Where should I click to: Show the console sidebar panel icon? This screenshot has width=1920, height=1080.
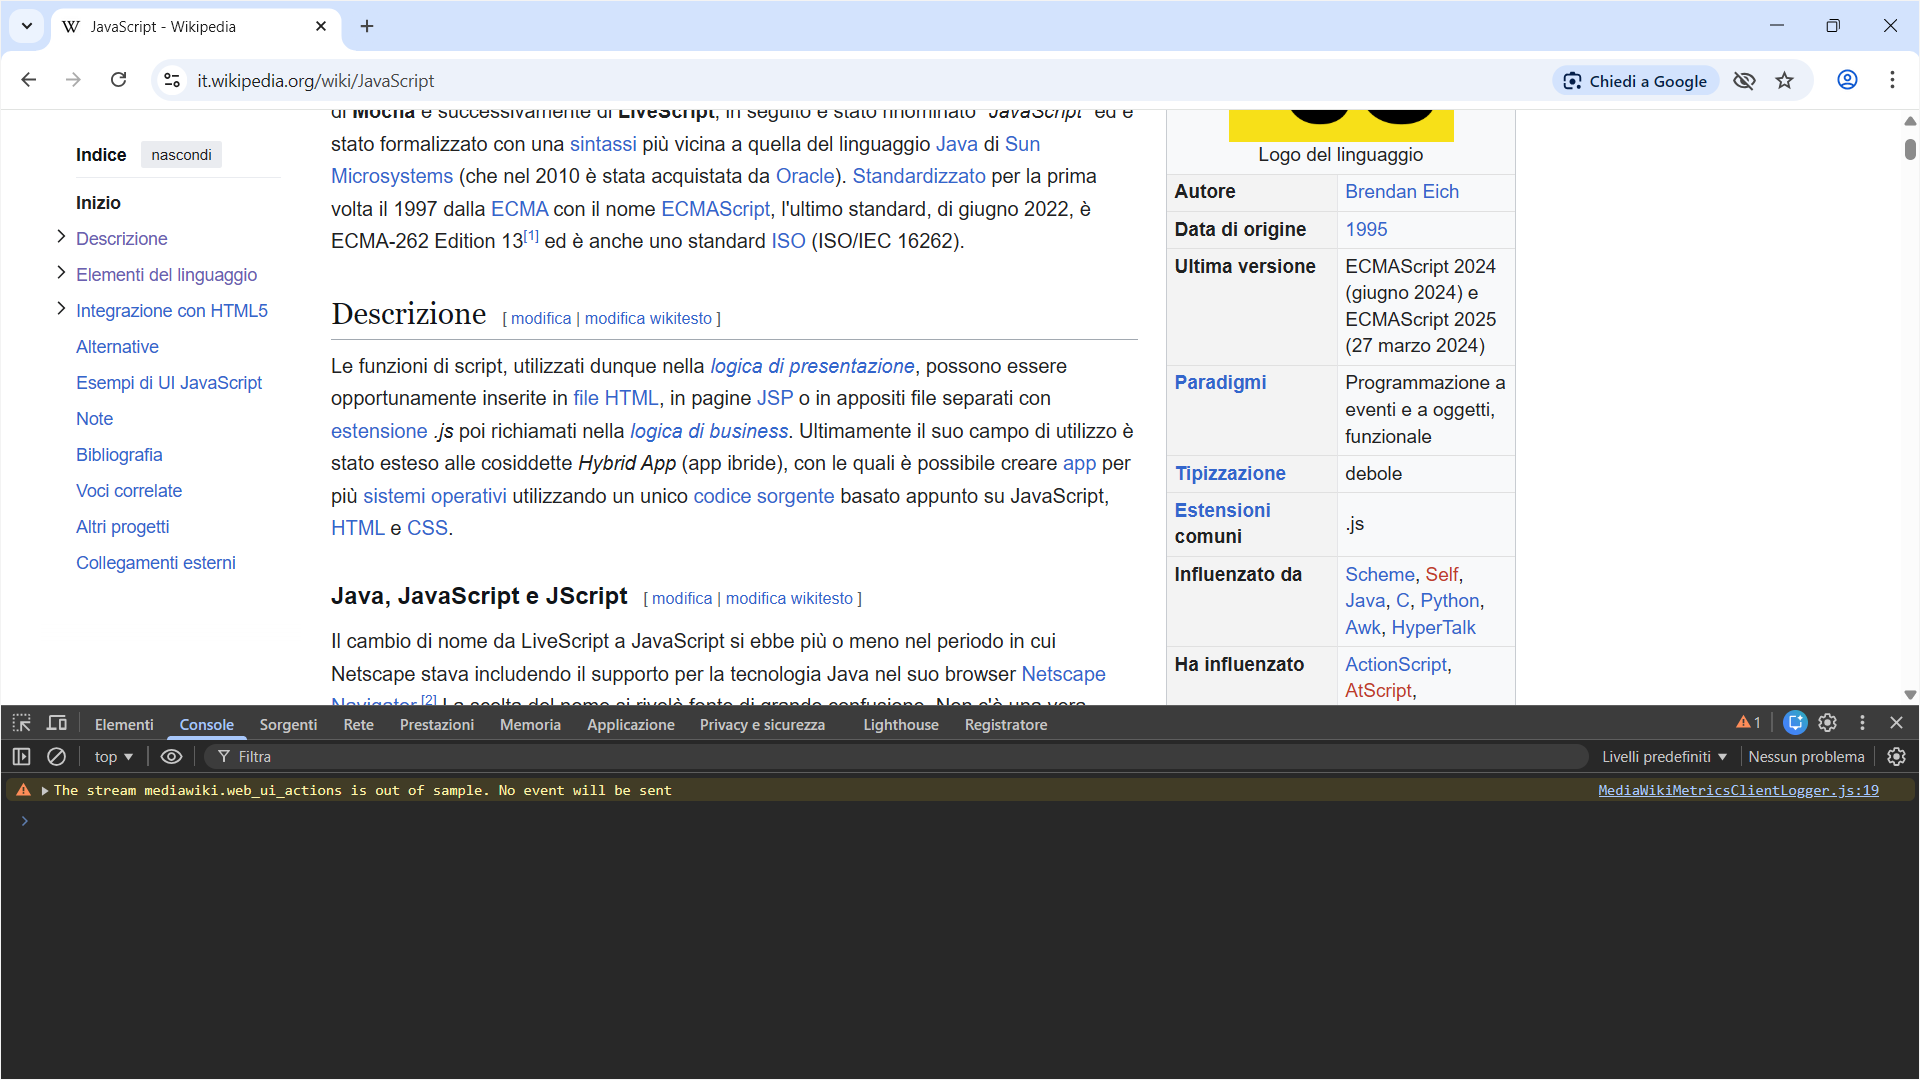[x=22, y=757]
